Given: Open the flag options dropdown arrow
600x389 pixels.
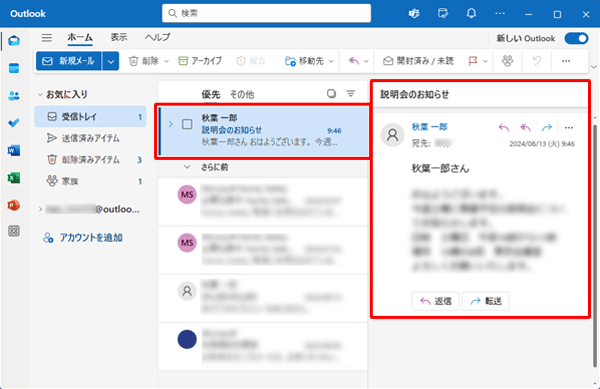Looking at the screenshot, I should pos(485,61).
